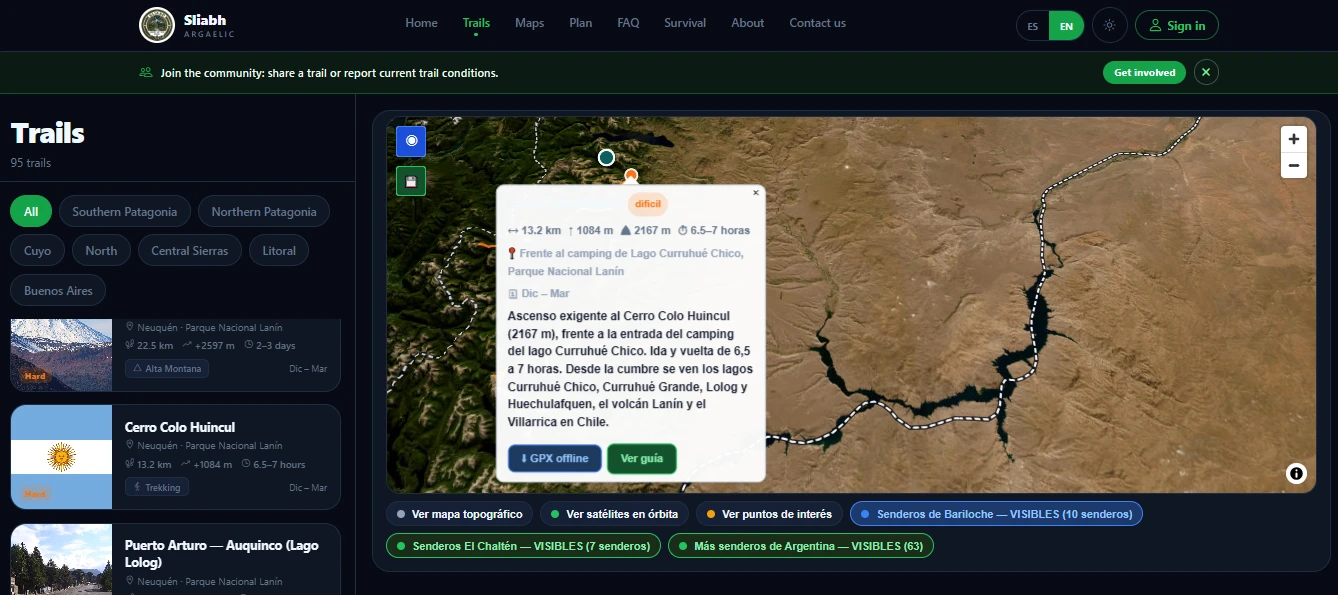
Task: Filter trails by Buenos Aires
Action: click(58, 291)
